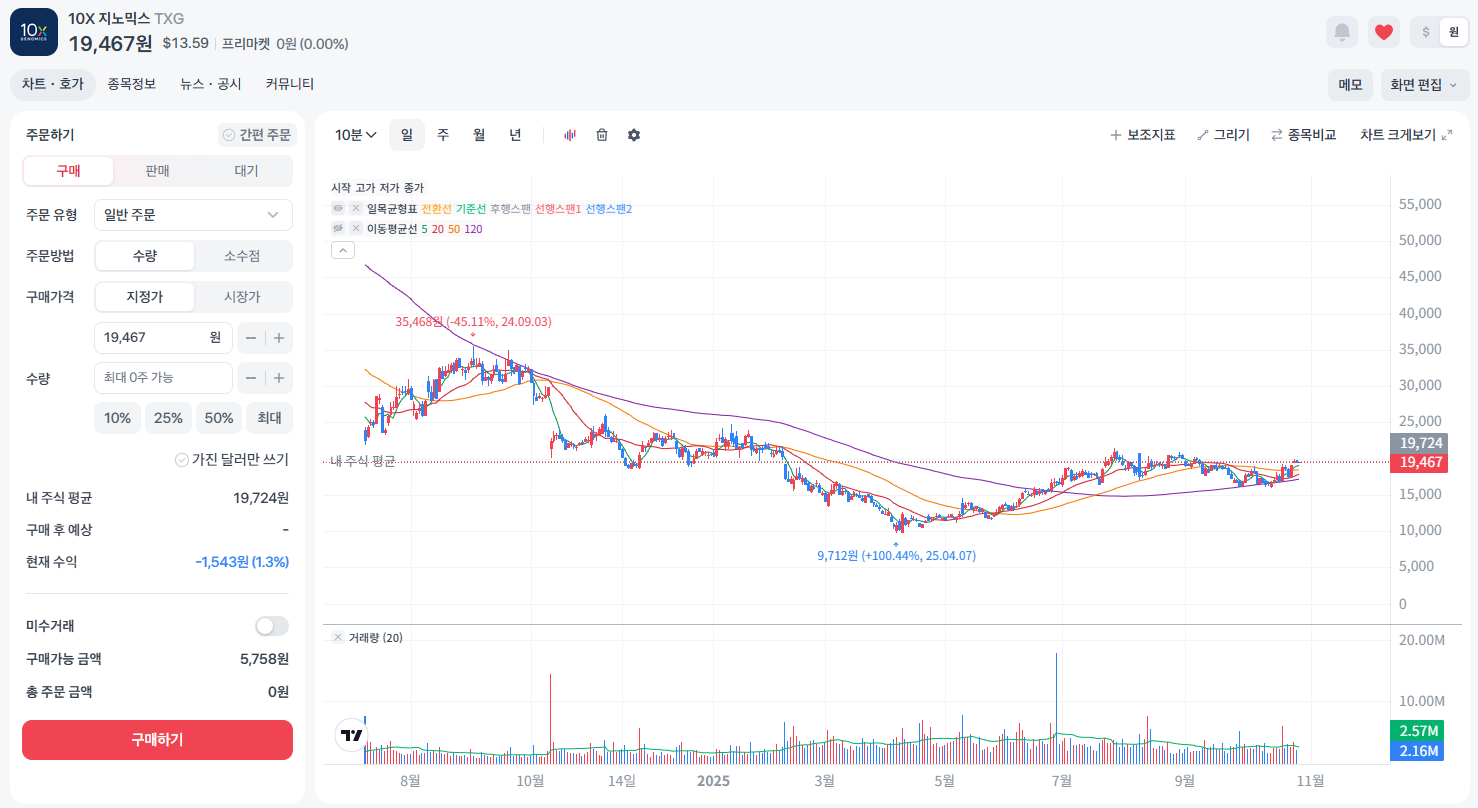Collapse the indicator legend chevron
Image resolution: width=1478 pixels, height=808 pixels.
[343, 250]
